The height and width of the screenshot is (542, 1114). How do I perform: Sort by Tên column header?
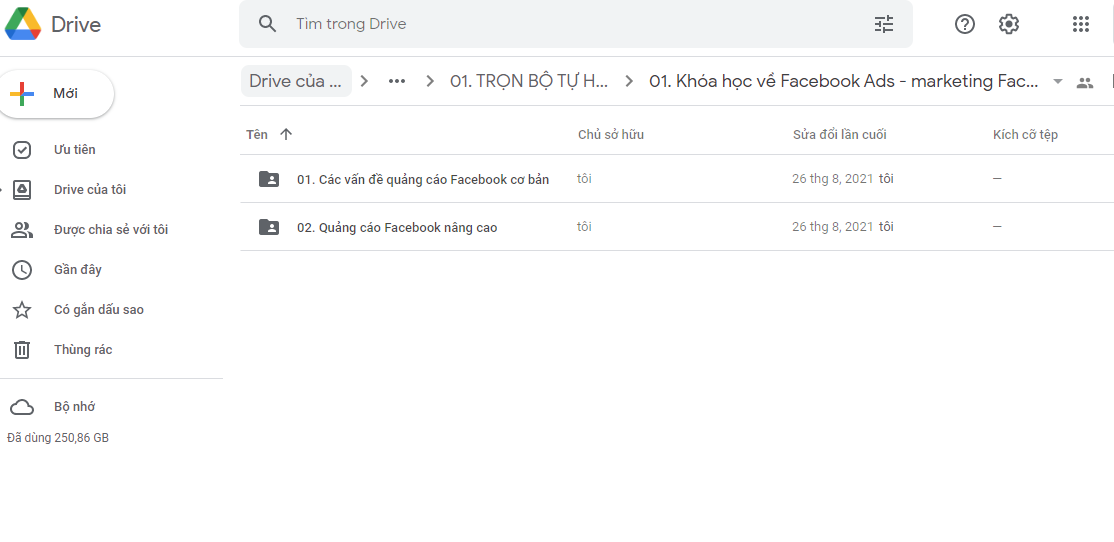pyautogui.click(x=257, y=134)
